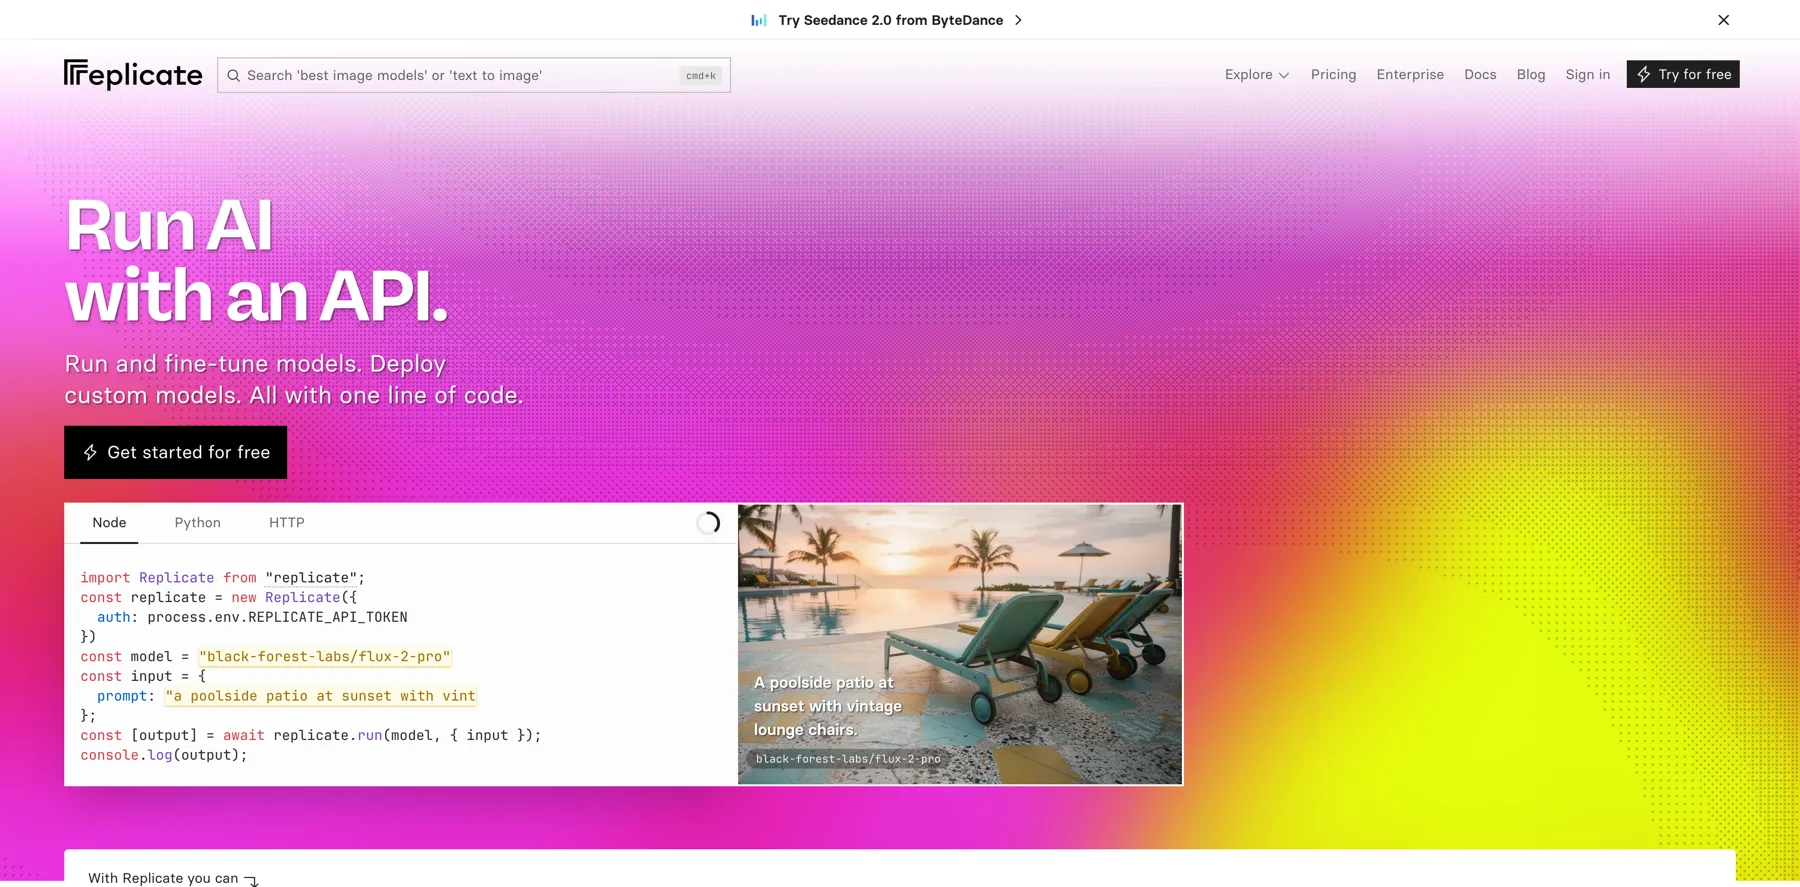
Task: Click the search magnifier icon
Action: 234,75
